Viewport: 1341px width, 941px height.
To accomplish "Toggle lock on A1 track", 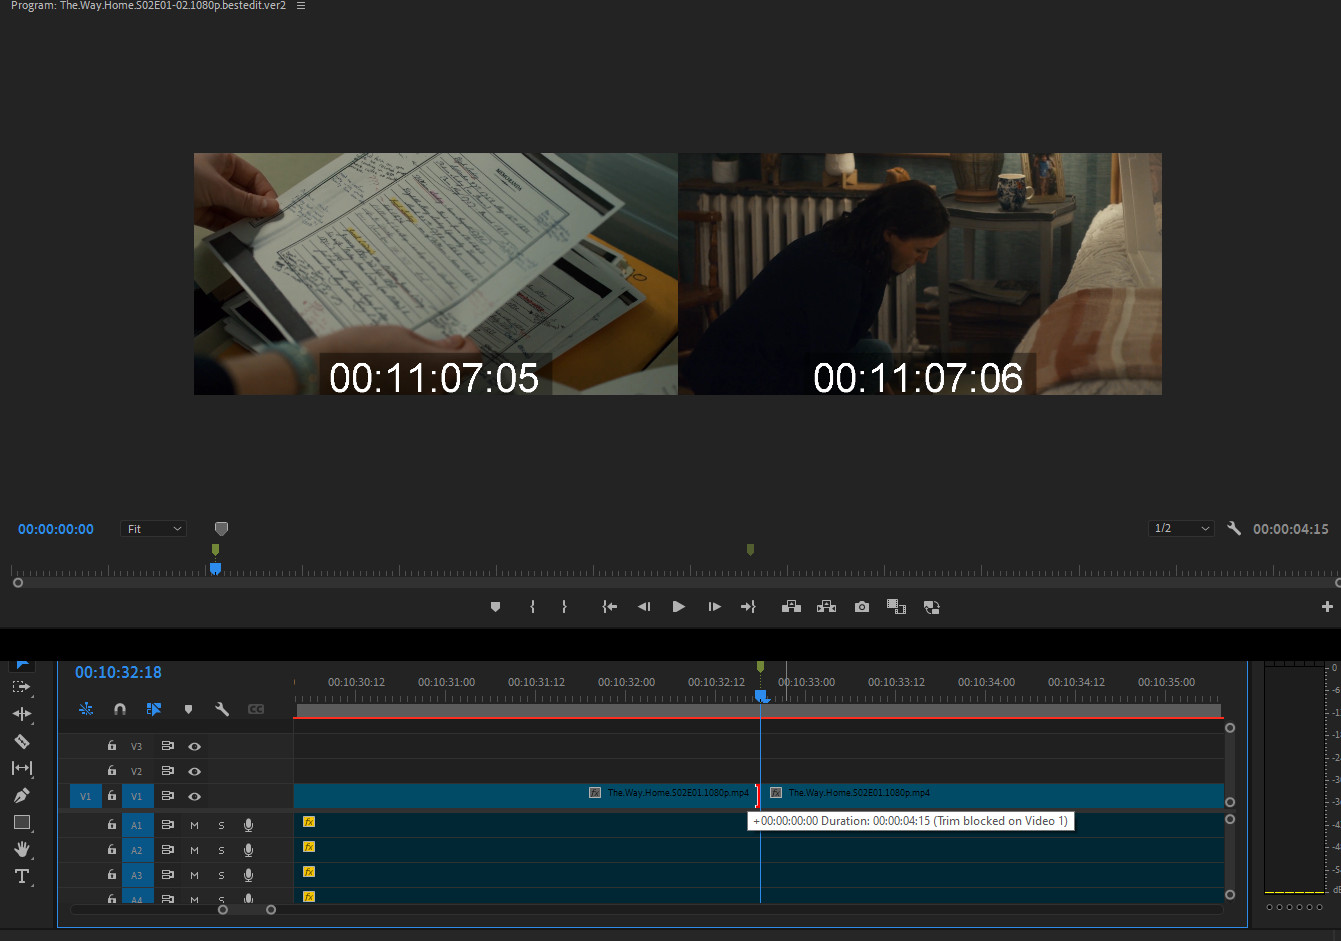I will (x=112, y=825).
